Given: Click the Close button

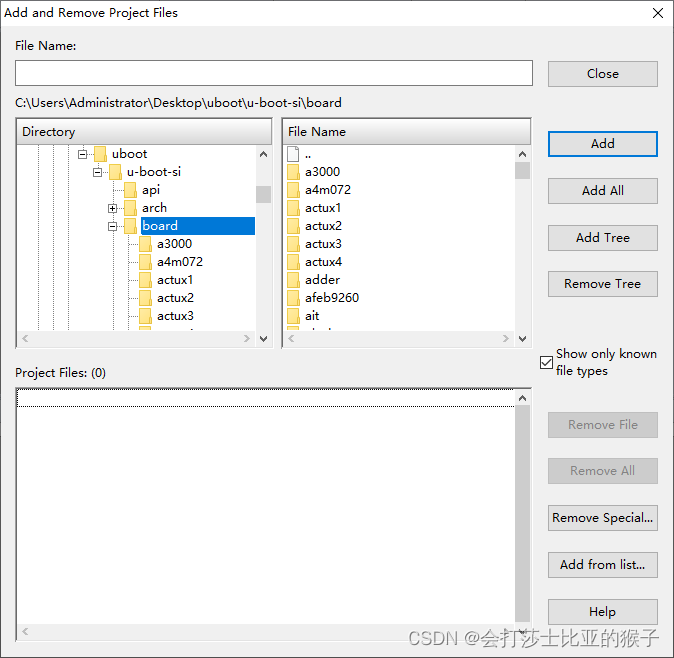Looking at the screenshot, I should [602, 73].
